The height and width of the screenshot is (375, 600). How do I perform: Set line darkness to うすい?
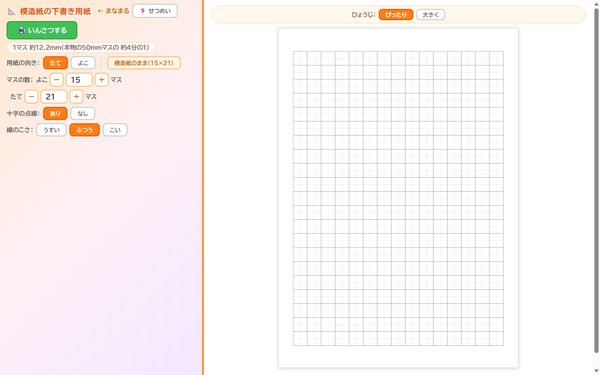pyautogui.click(x=51, y=130)
